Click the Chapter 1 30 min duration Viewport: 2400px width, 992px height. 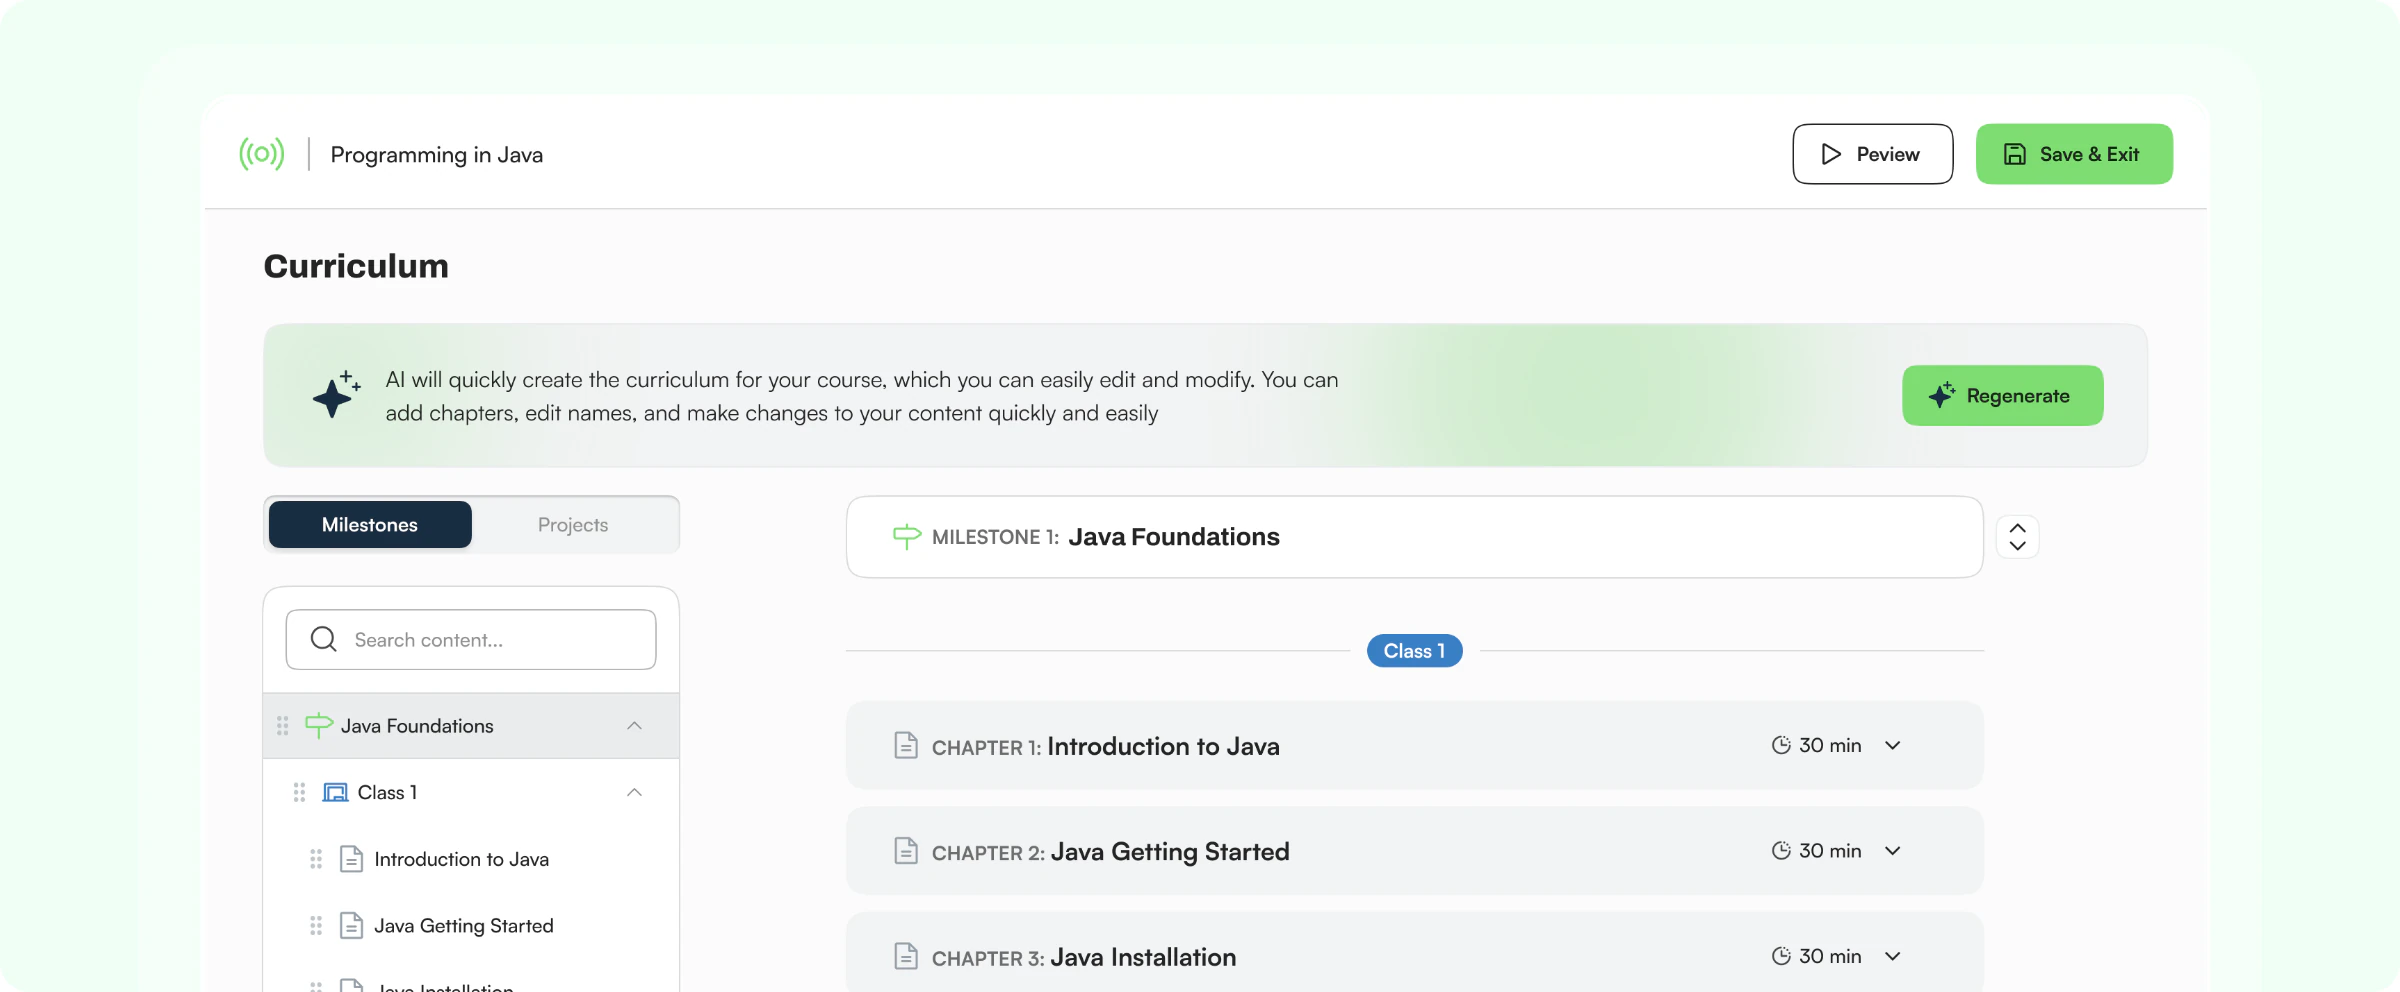tap(1830, 745)
